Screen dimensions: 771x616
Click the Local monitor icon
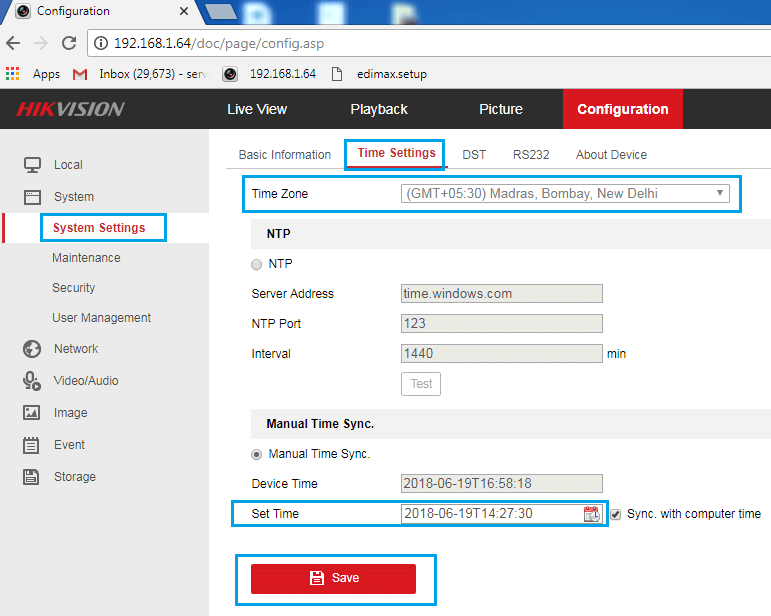click(x=32, y=165)
